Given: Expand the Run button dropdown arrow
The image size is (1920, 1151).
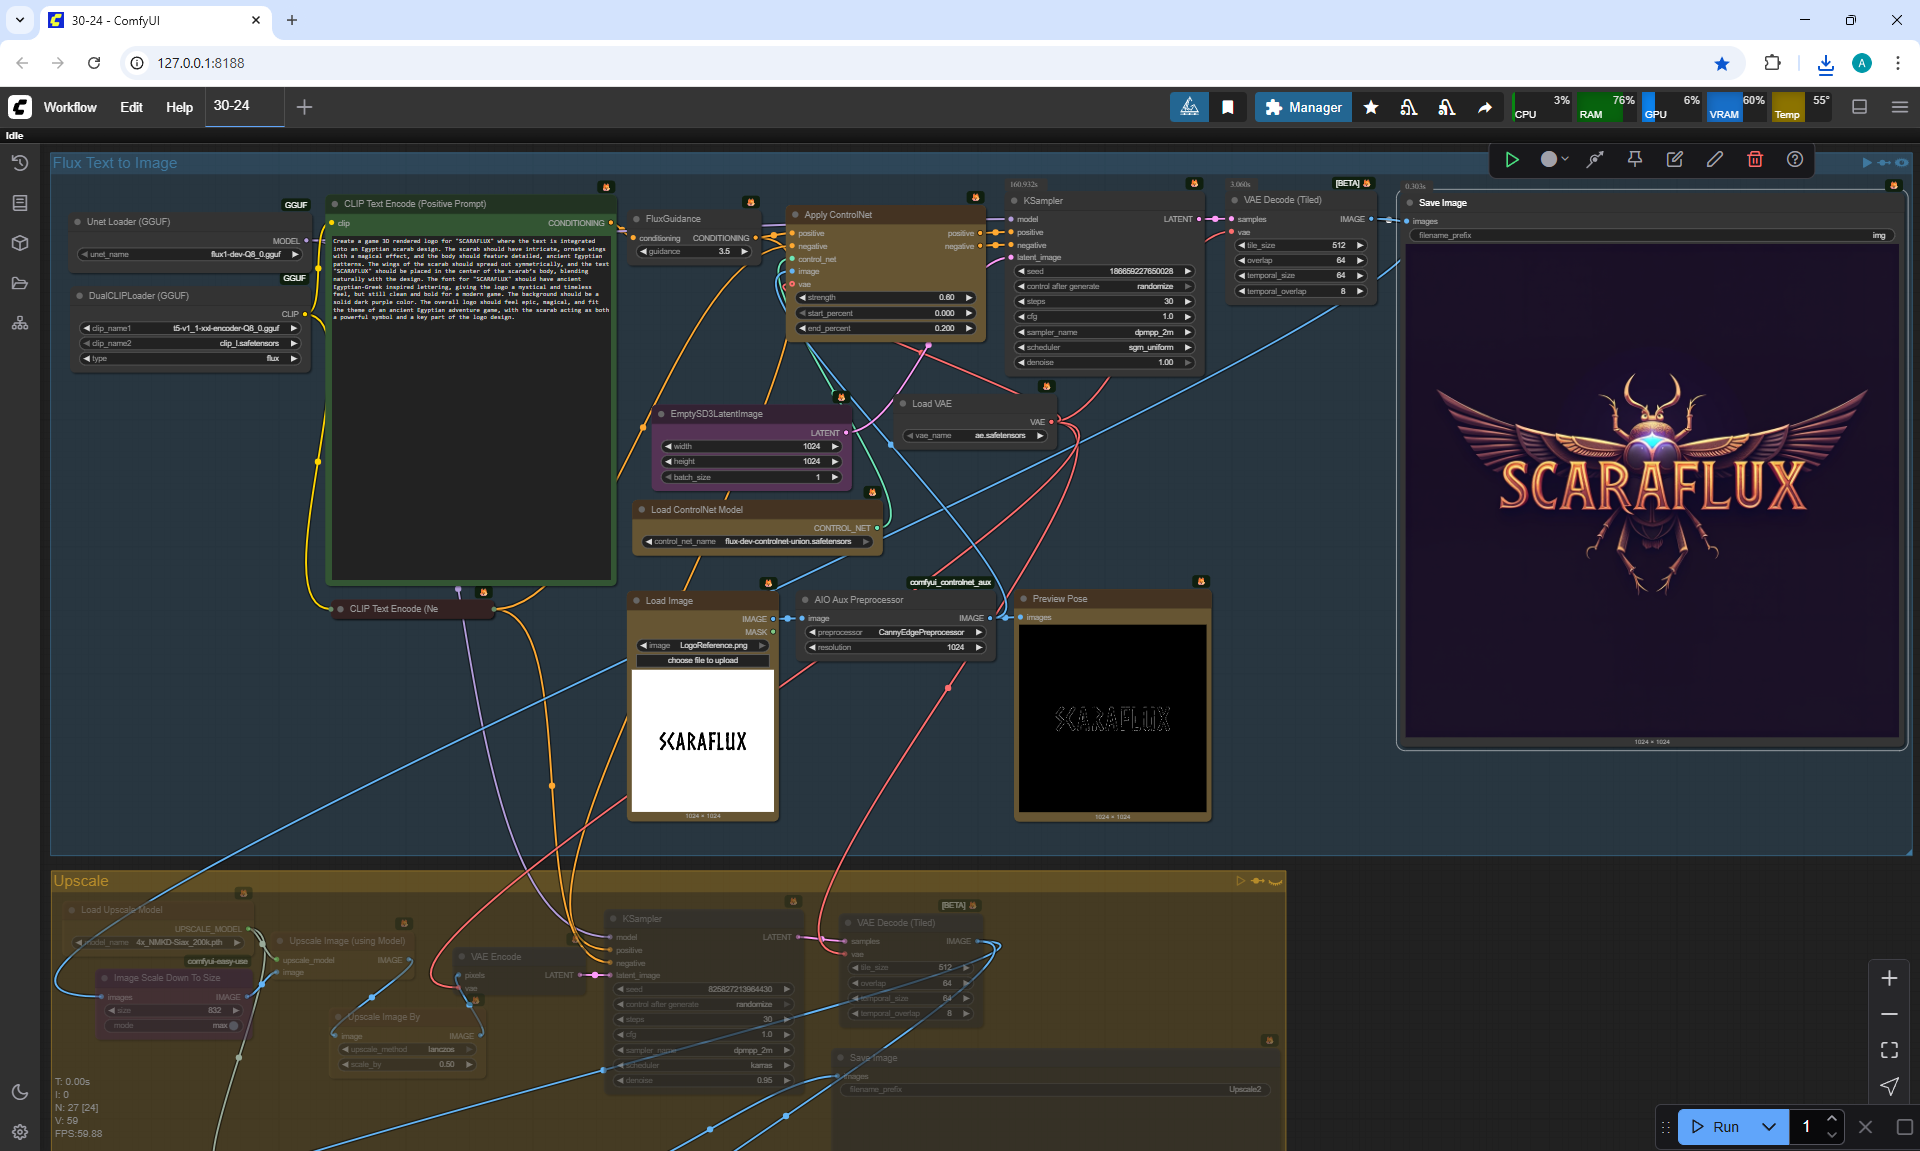Looking at the screenshot, I should point(1769,1126).
